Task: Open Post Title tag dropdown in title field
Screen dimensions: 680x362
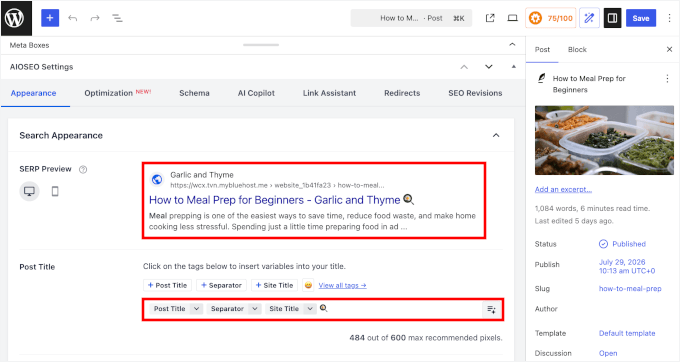Action: [x=196, y=309]
